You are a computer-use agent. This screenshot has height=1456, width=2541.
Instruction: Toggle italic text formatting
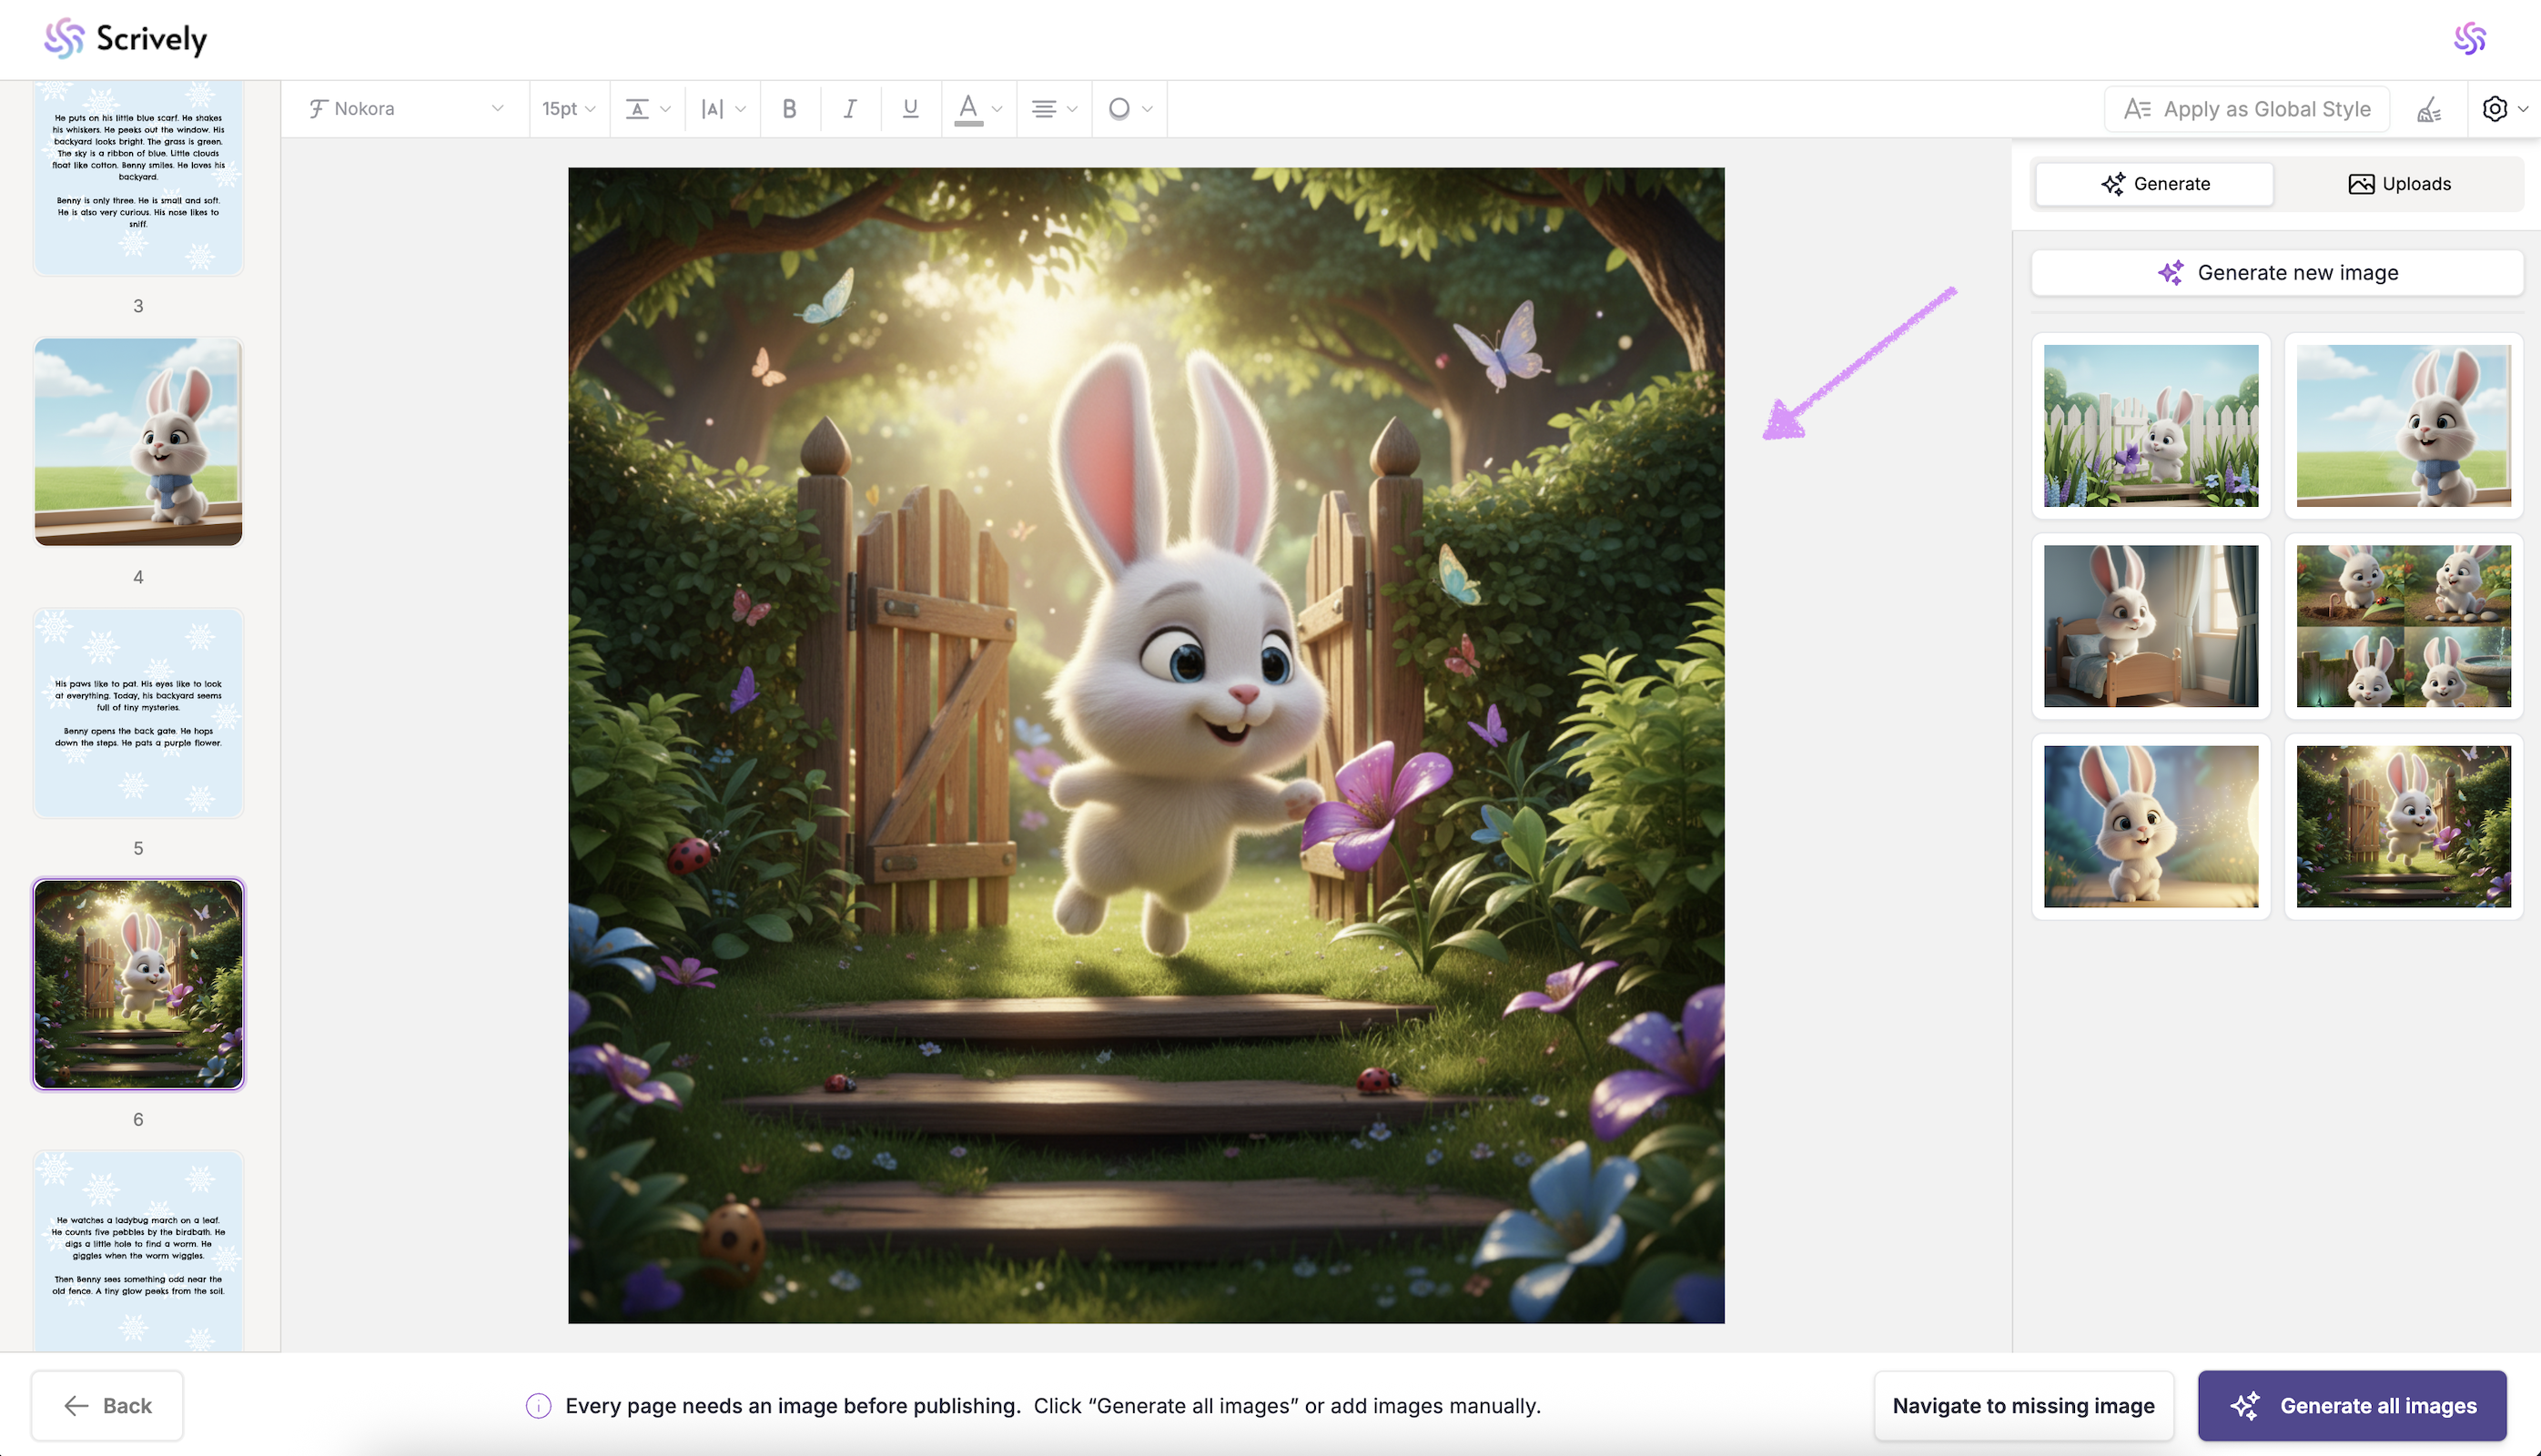tap(850, 109)
